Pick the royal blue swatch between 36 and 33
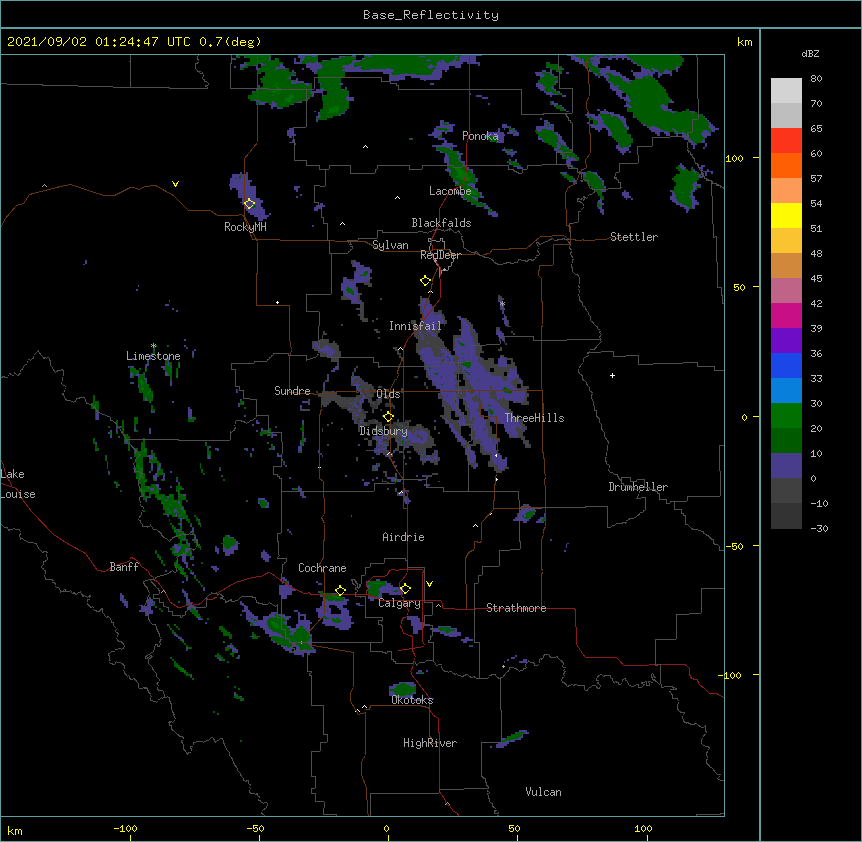This screenshot has width=862, height=842. [x=786, y=365]
